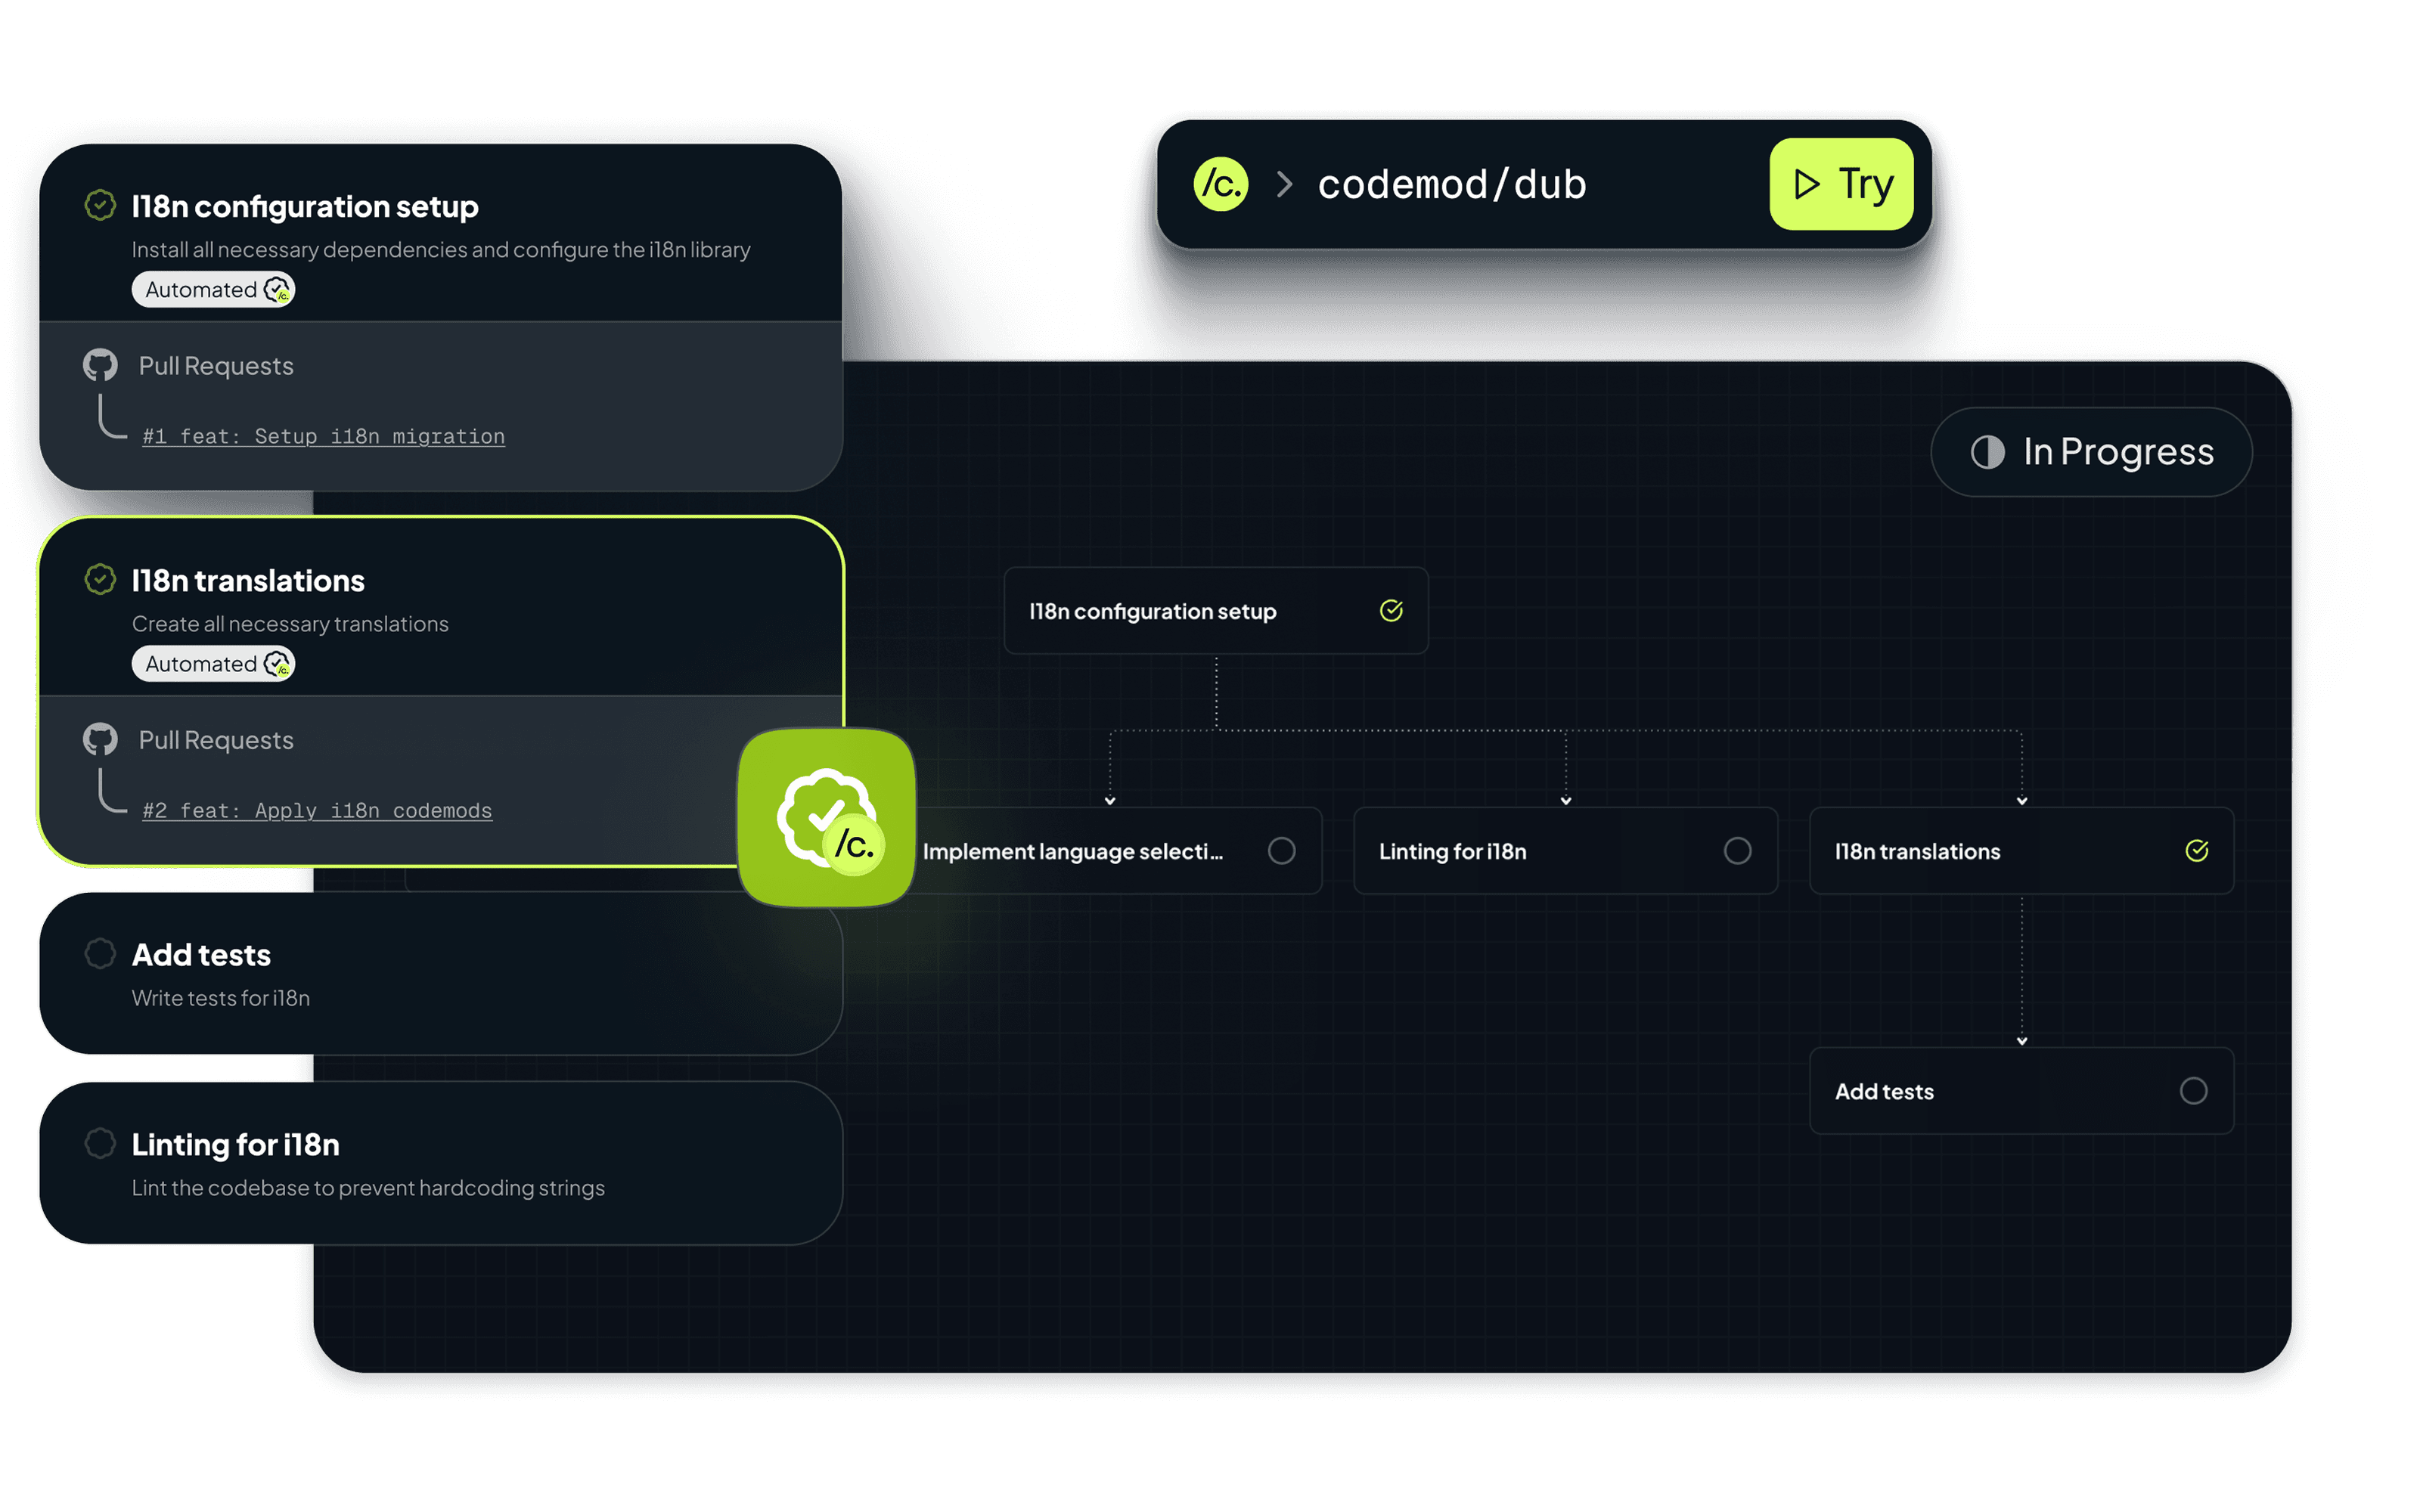This screenshot has height=1512, width=2420.
Task: Toggle status circle on Linting for i18n node
Action: (1737, 851)
